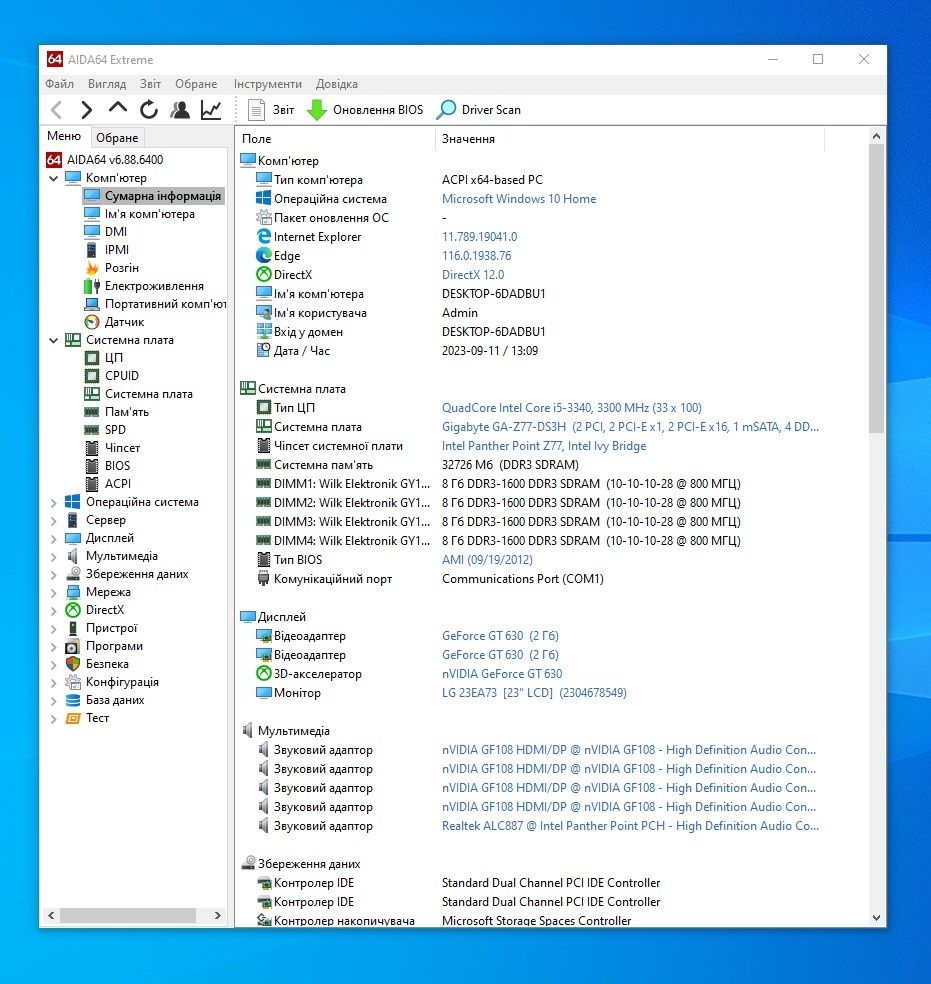The image size is (931, 984).
Task: Open the LG 23EA73 monitor link
Action: point(534,693)
